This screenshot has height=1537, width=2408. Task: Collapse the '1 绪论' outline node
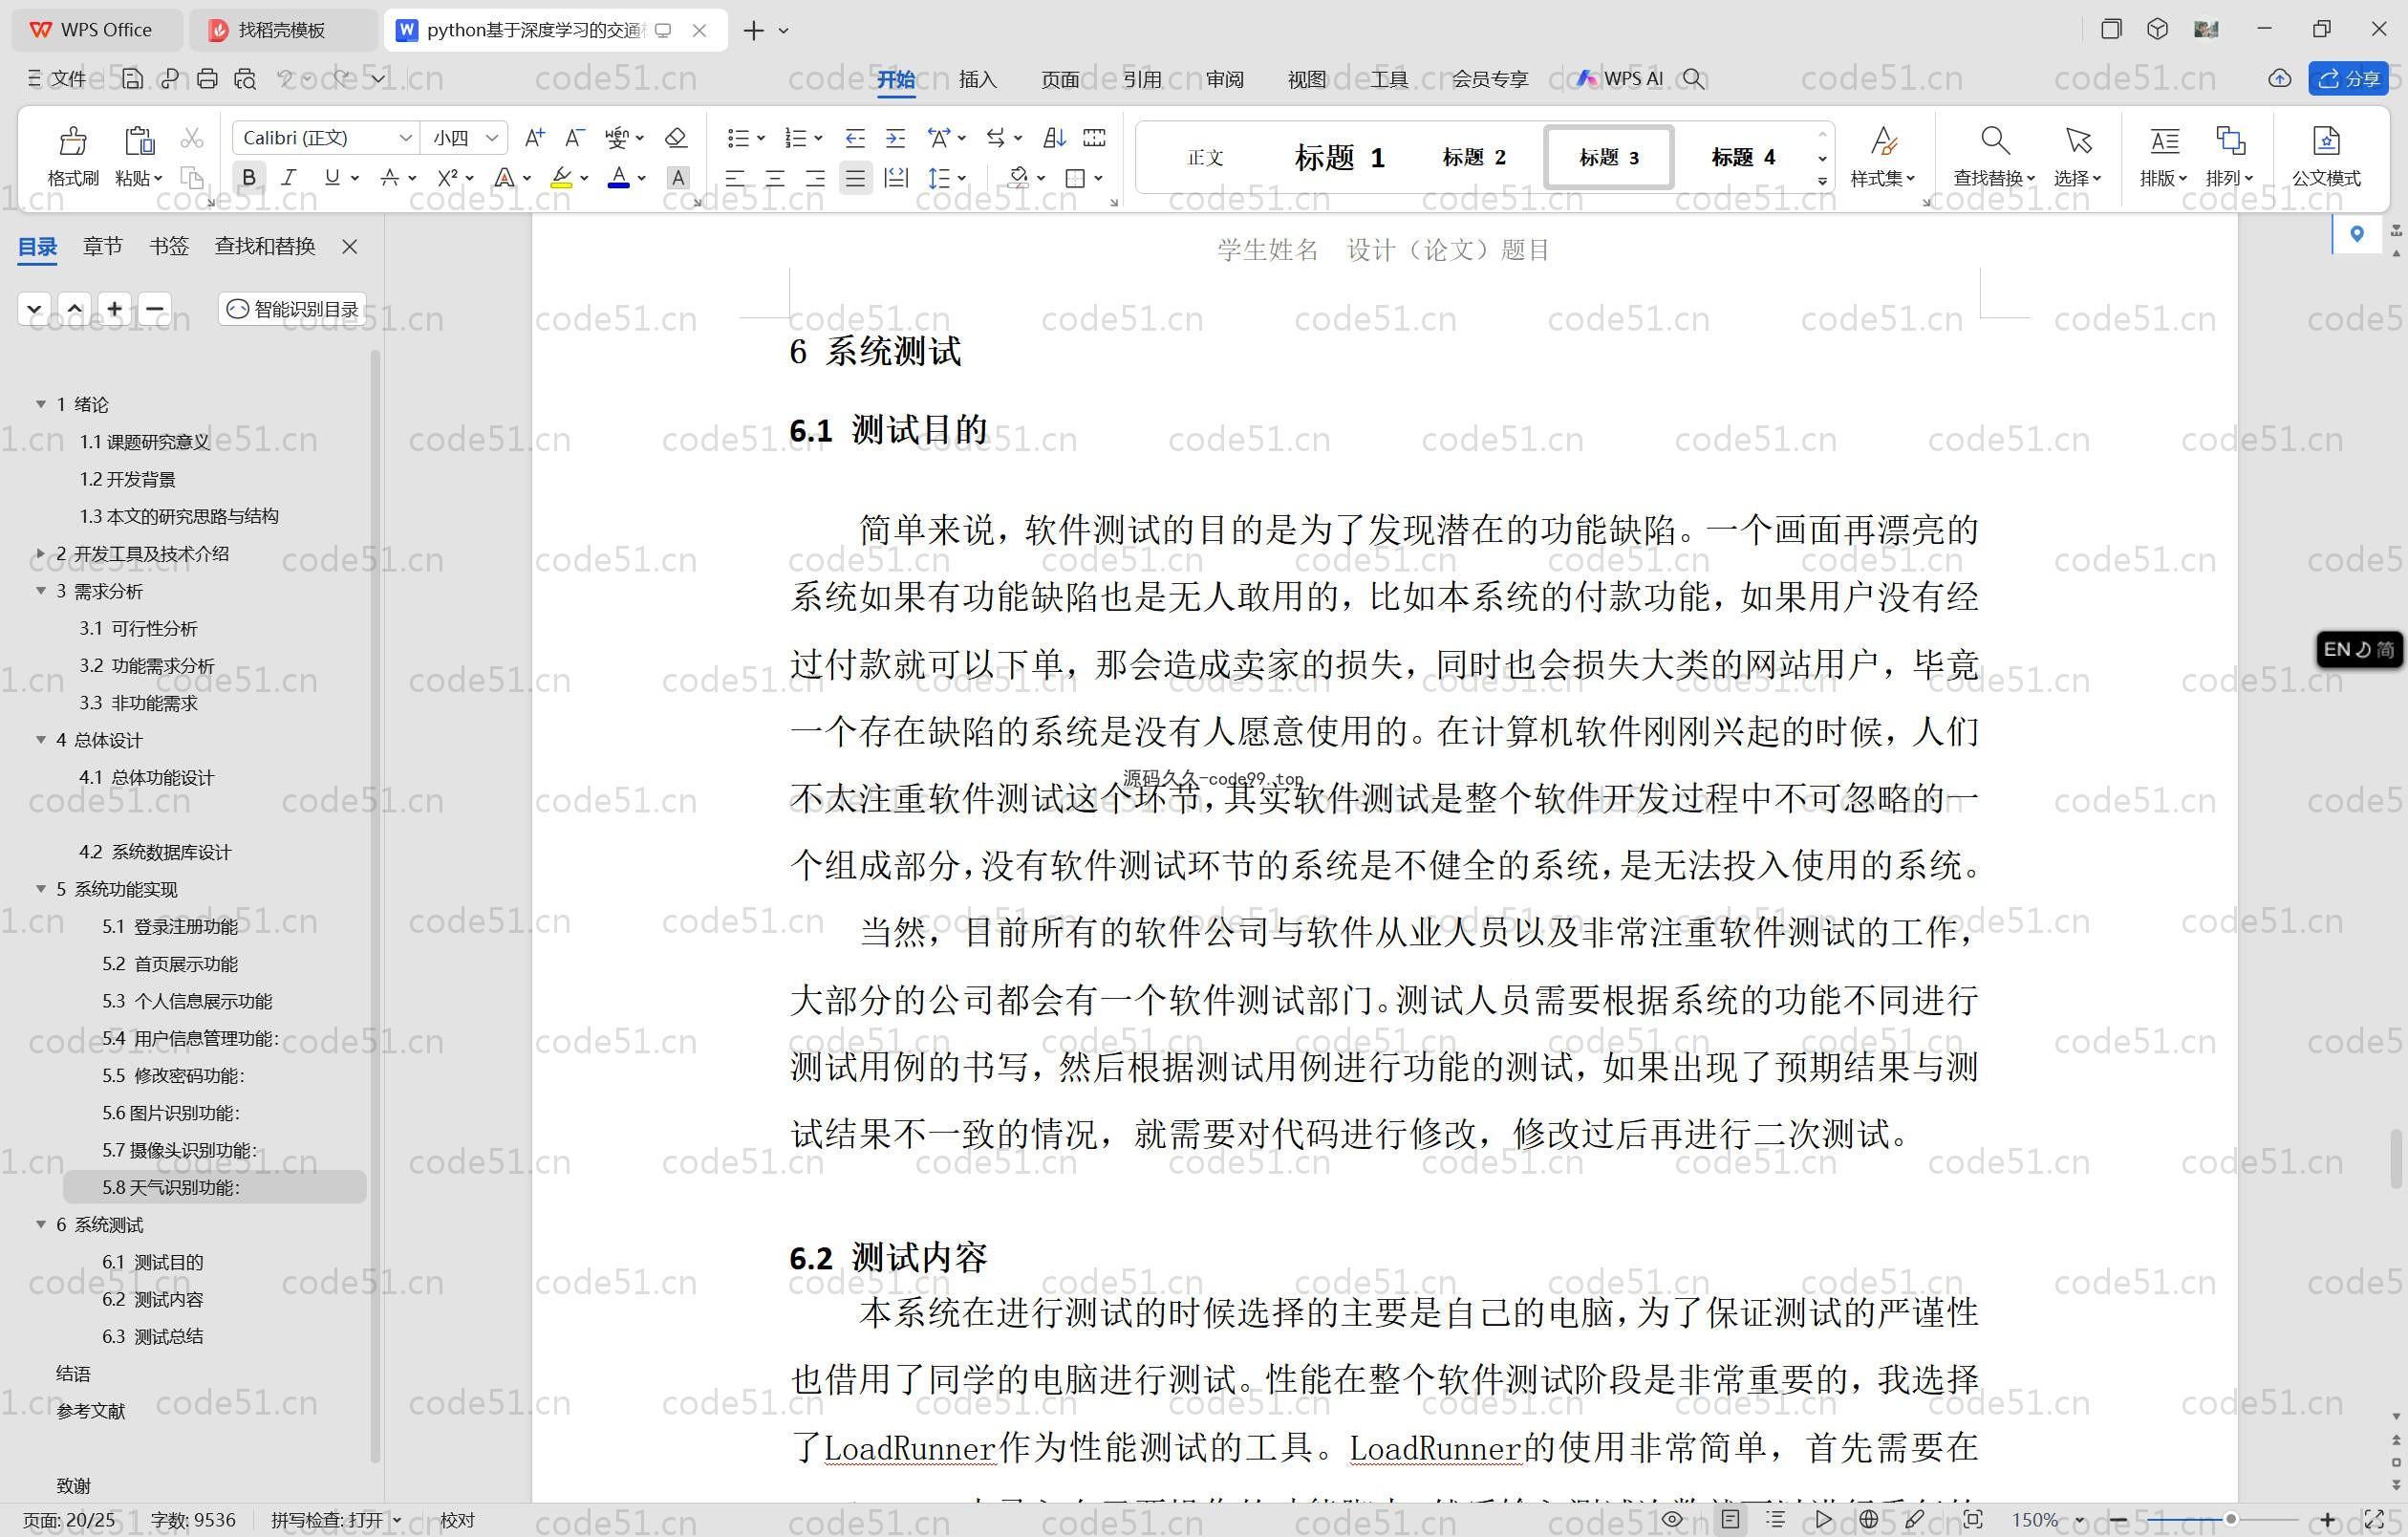[41, 404]
